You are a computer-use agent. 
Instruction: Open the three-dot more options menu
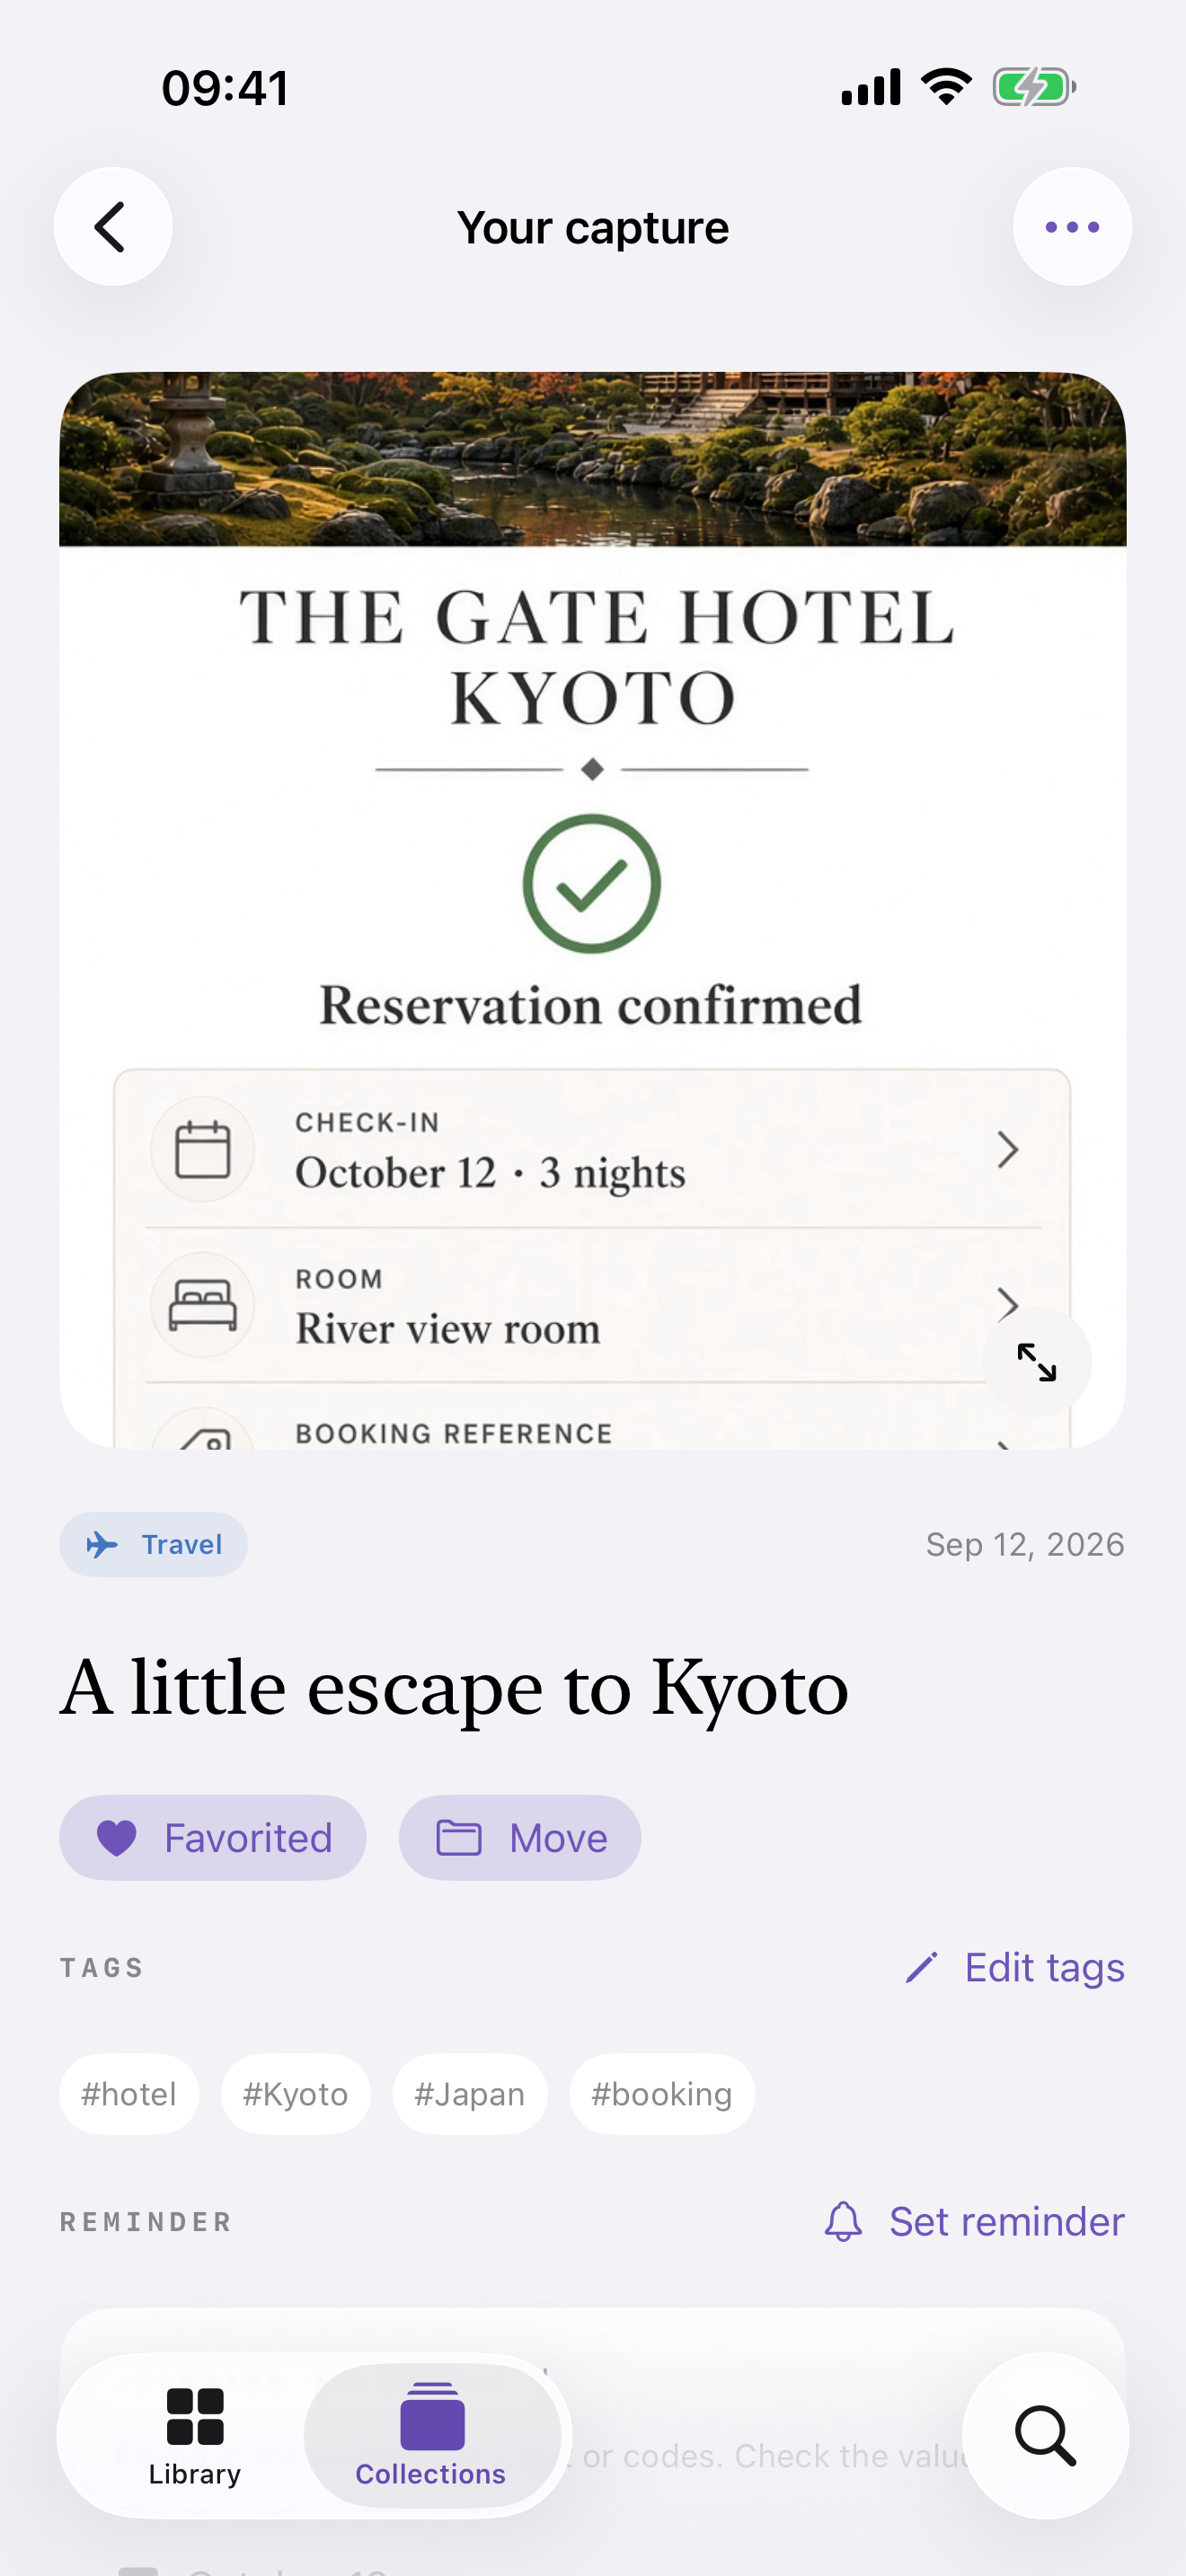point(1072,227)
